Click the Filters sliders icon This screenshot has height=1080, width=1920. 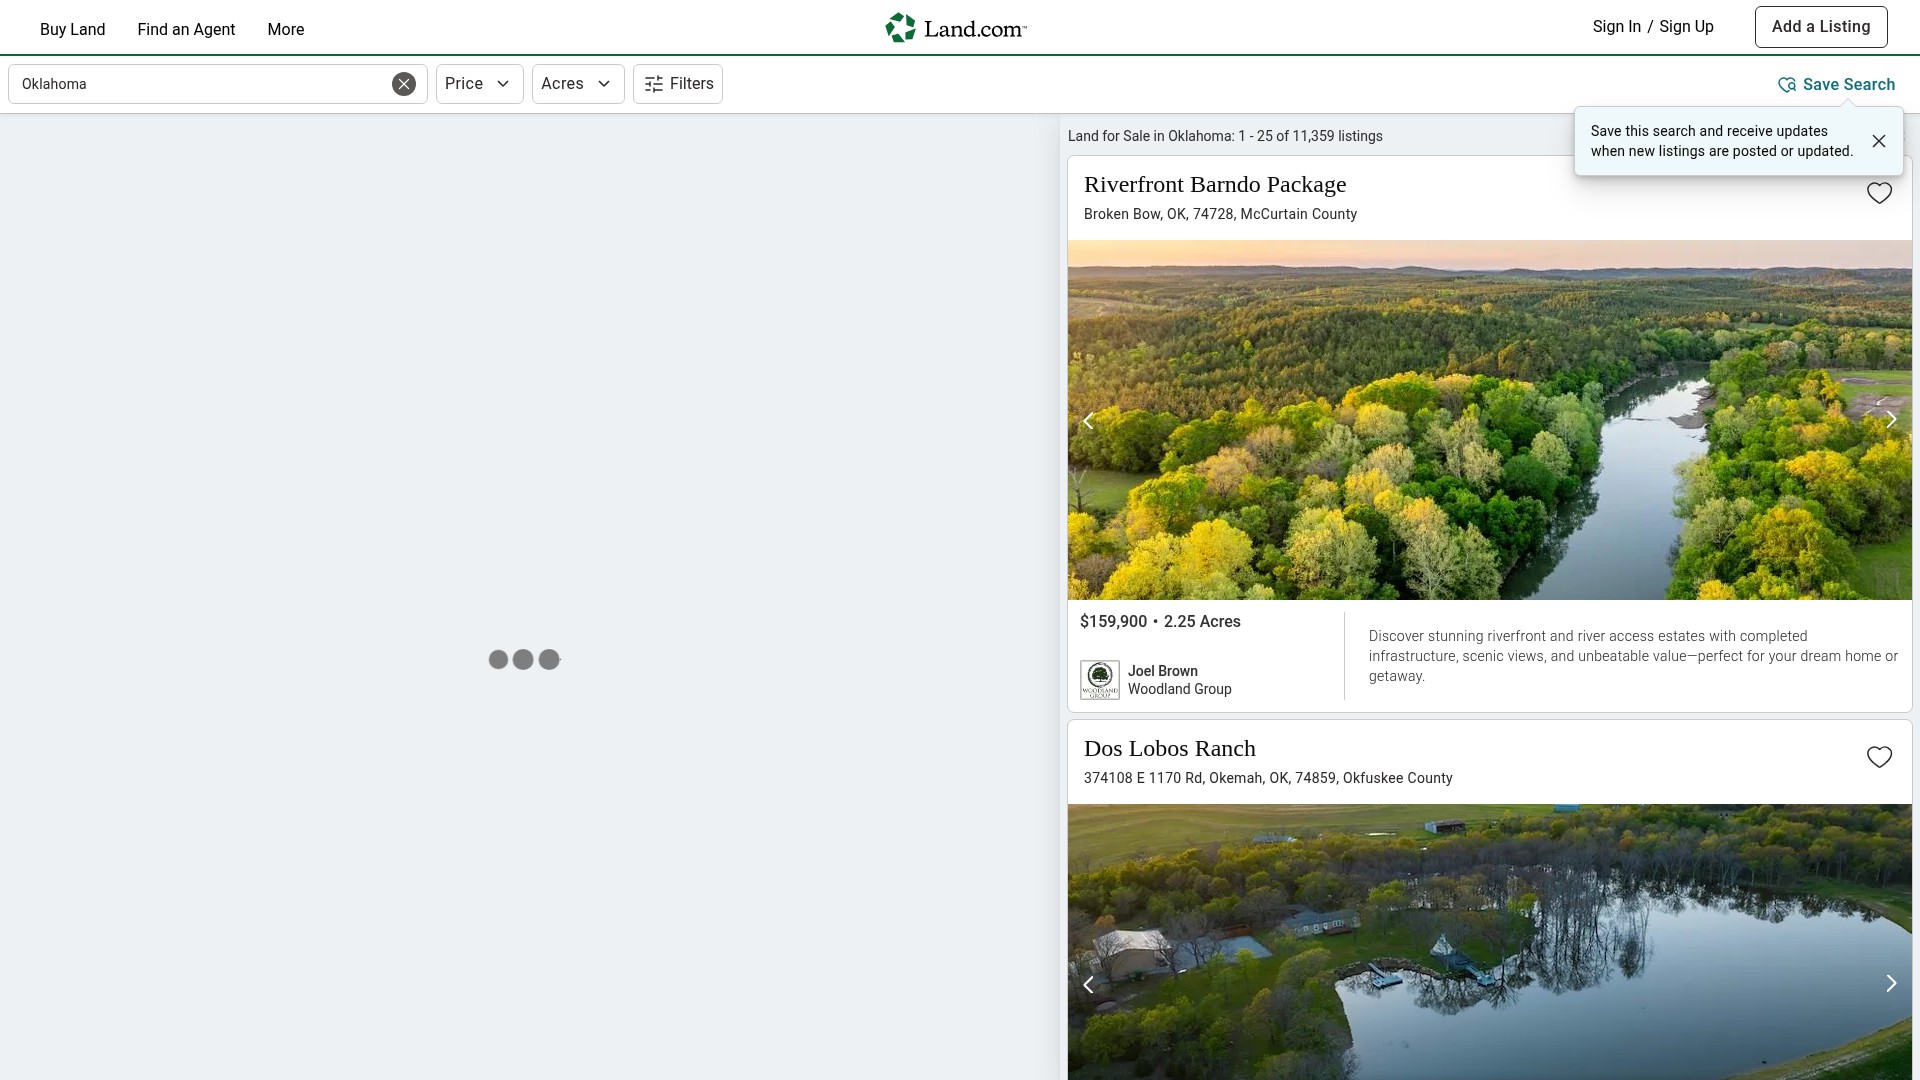tap(654, 84)
